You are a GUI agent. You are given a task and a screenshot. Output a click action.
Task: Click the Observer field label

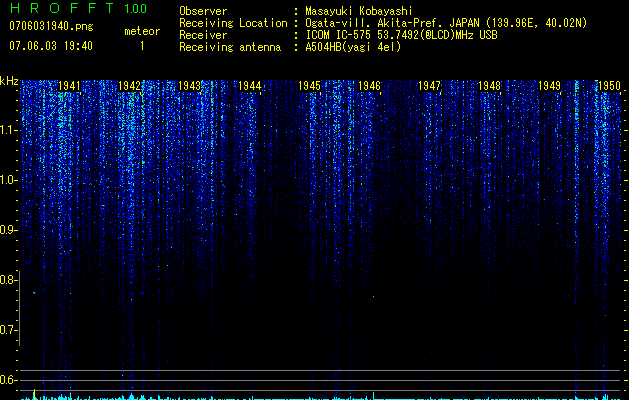pyautogui.click(x=203, y=11)
